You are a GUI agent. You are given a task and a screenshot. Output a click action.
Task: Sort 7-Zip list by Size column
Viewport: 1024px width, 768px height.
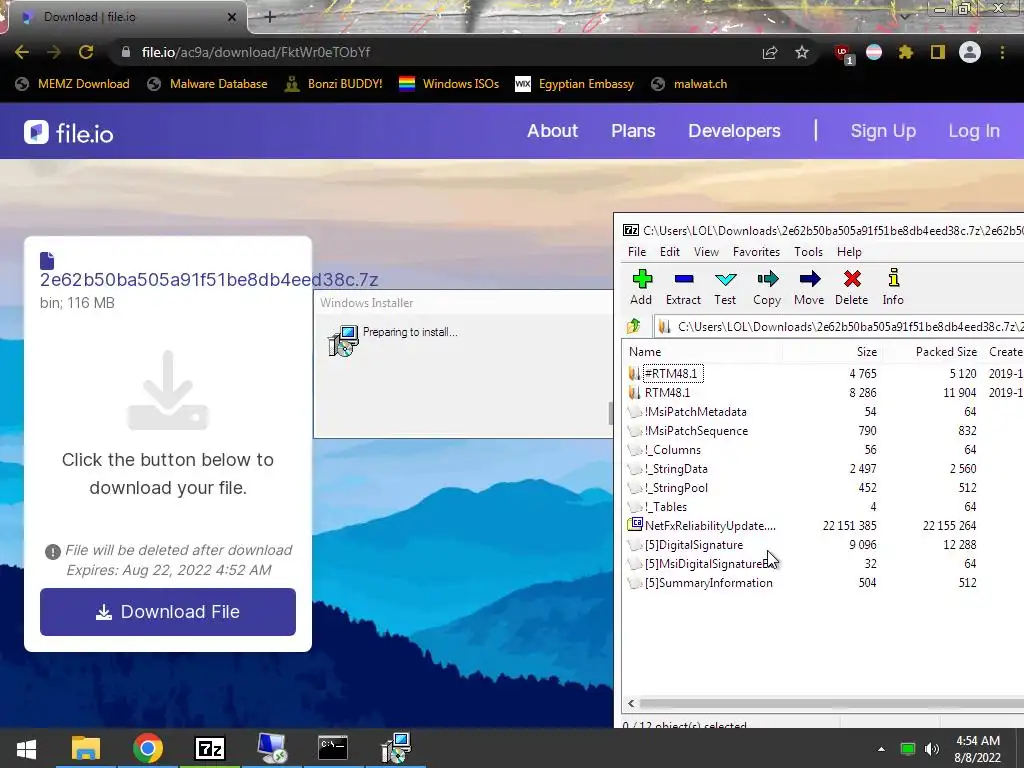831,351
